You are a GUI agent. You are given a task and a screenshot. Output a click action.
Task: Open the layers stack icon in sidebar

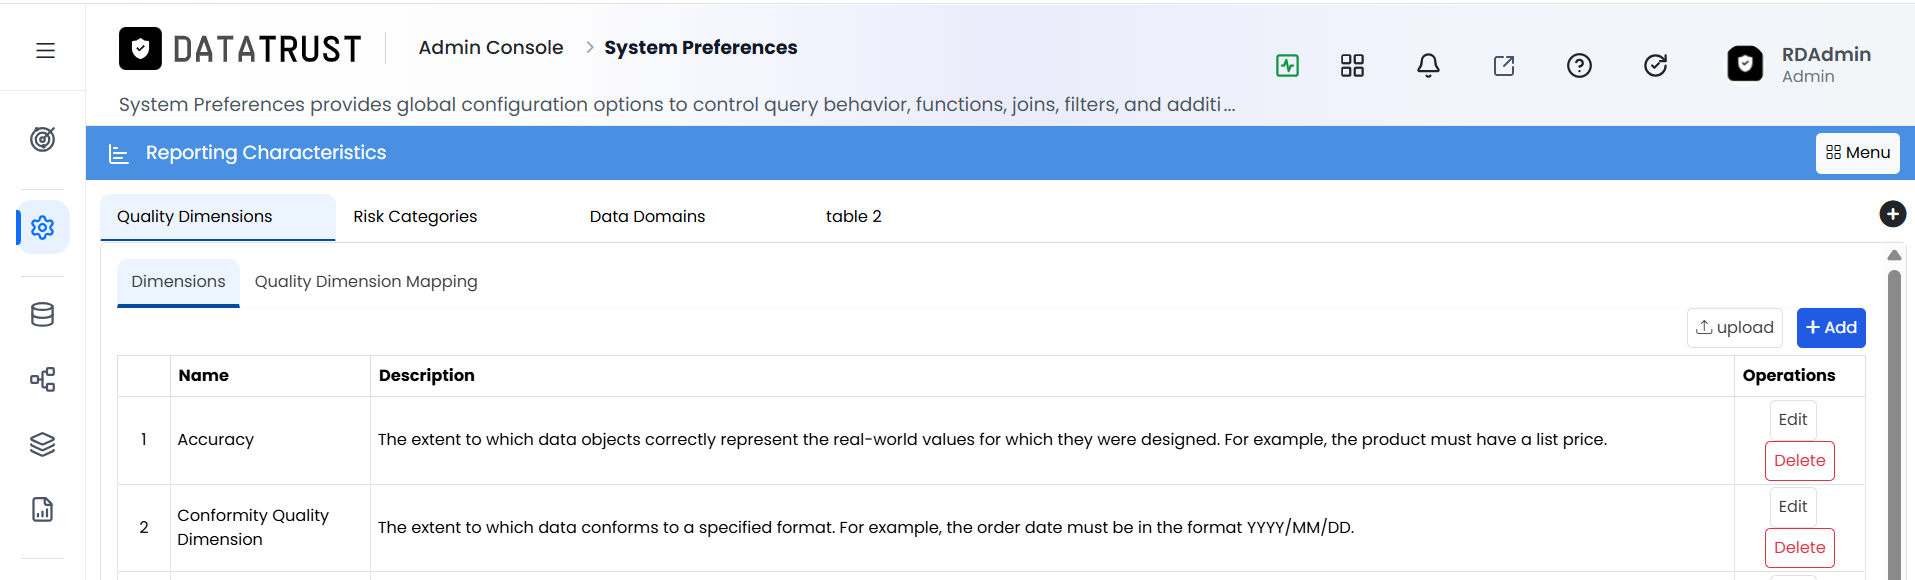(x=42, y=445)
